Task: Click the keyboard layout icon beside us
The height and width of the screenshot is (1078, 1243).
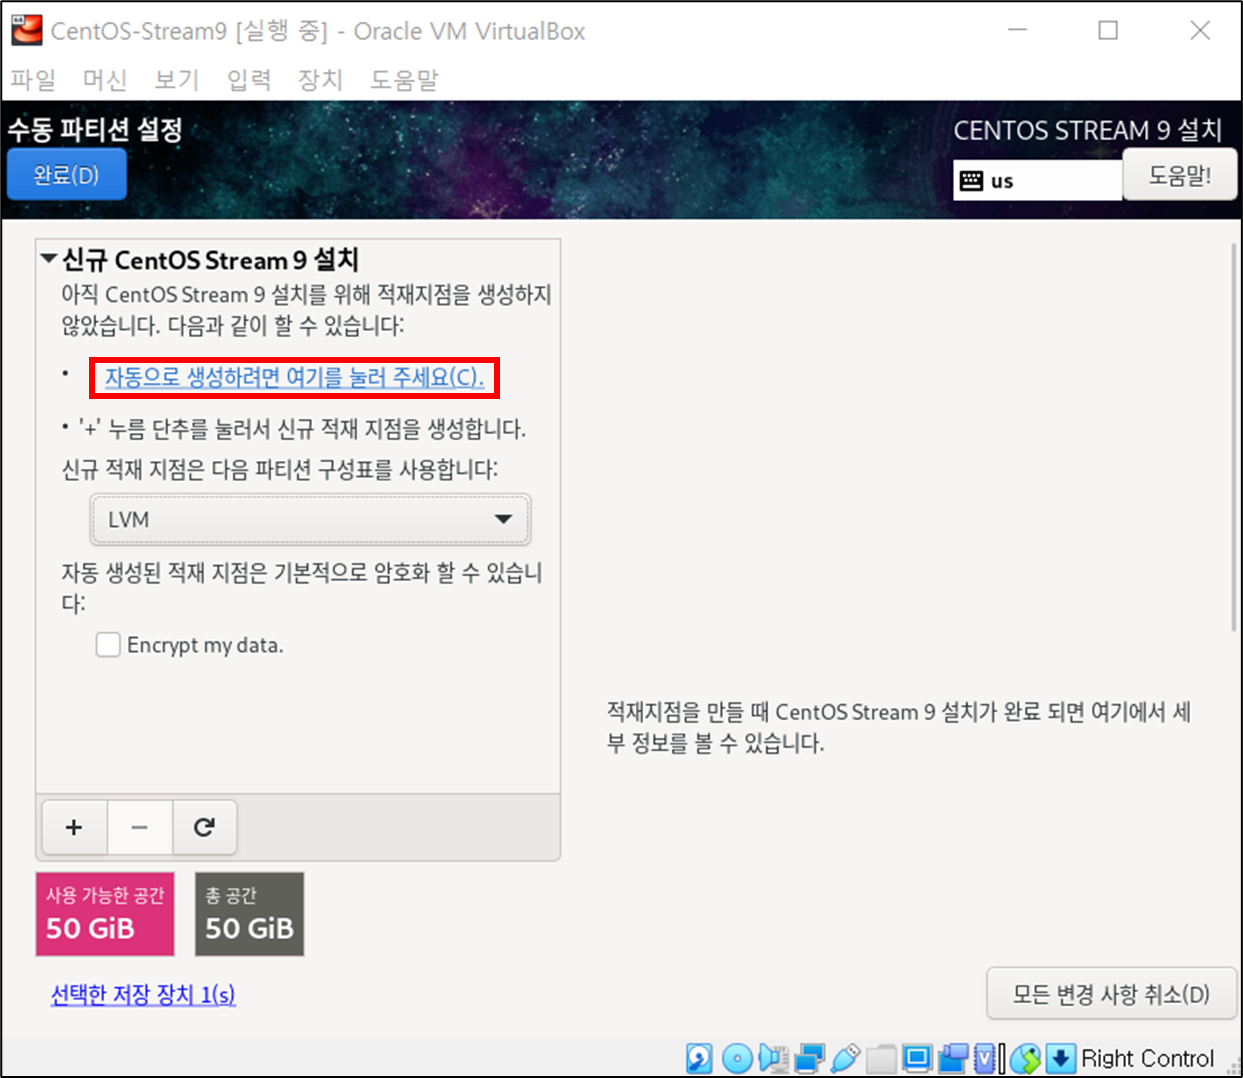Action: click(971, 181)
